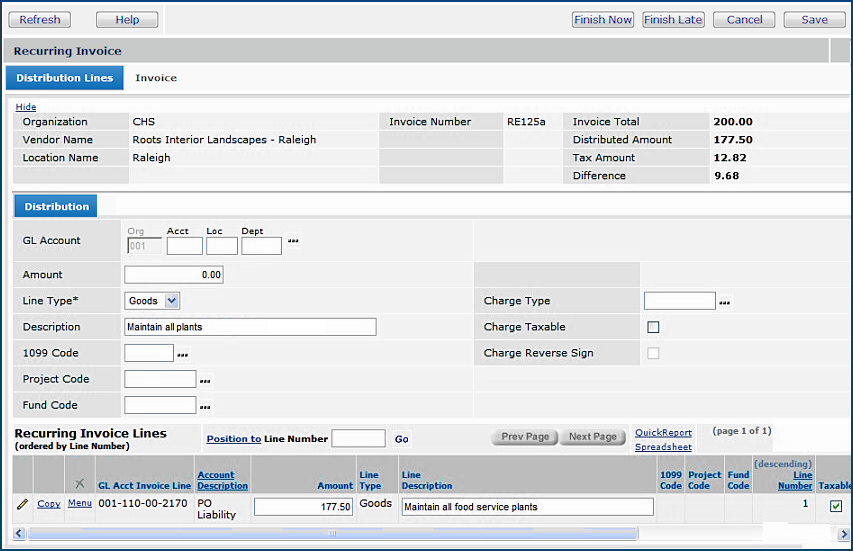853x551 pixels.
Task: Click the Description input field
Action: [250, 327]
